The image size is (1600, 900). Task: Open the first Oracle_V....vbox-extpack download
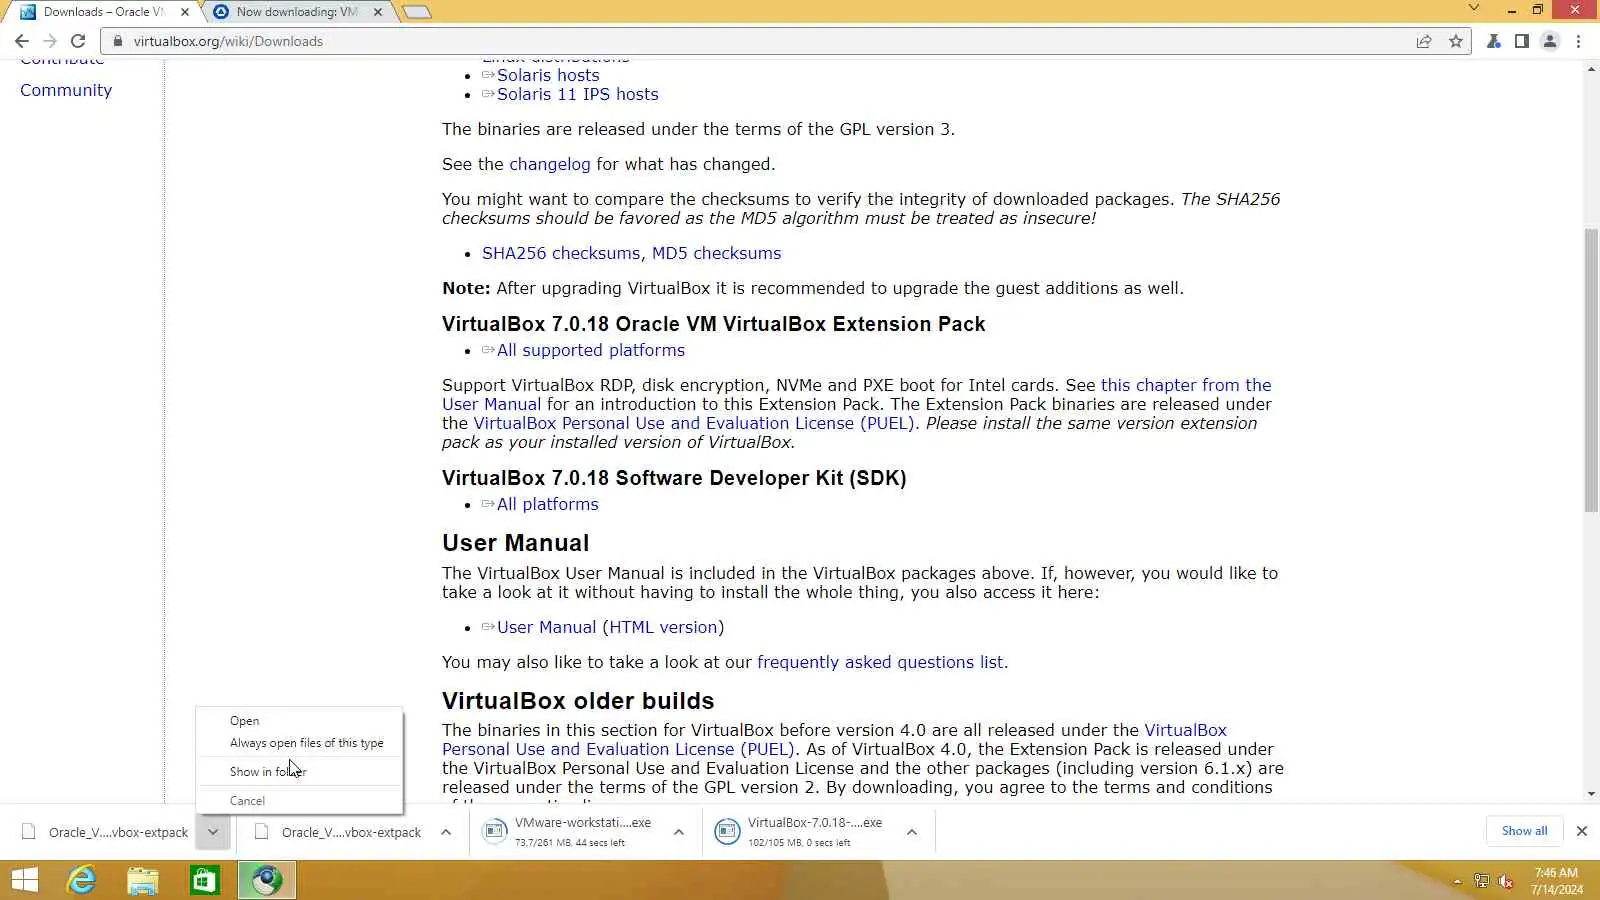(105, 832)
